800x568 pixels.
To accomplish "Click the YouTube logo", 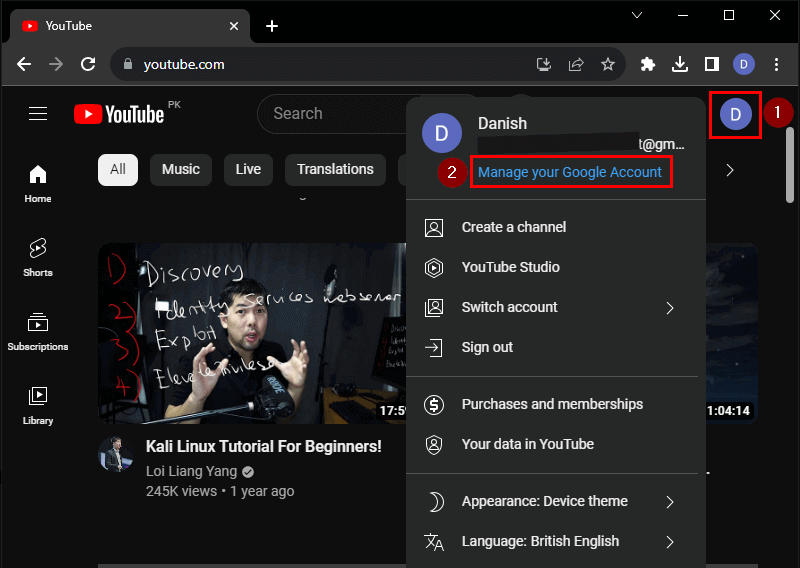I will pos(120,114).
